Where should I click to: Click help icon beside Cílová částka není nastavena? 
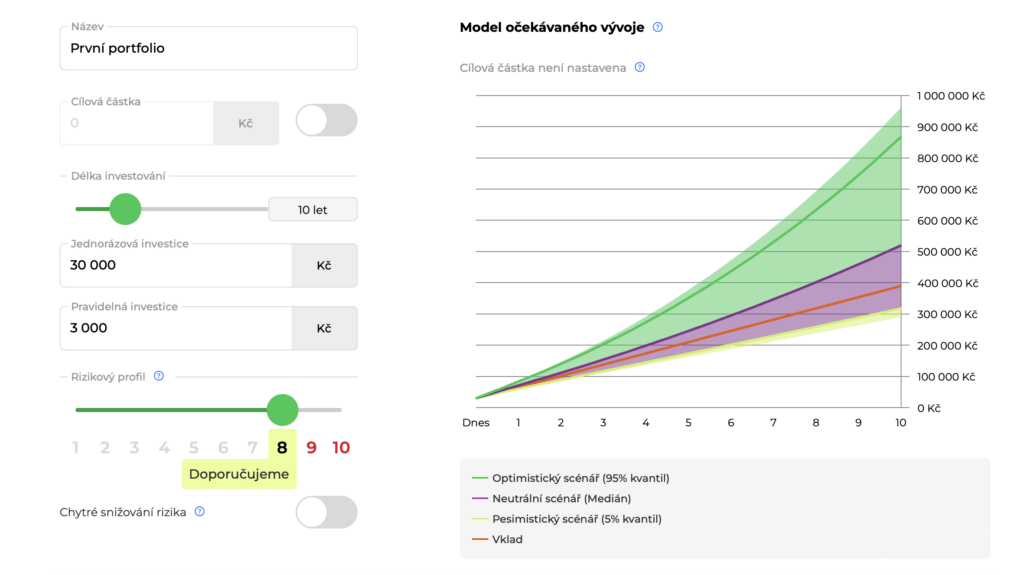click(640, 68)
